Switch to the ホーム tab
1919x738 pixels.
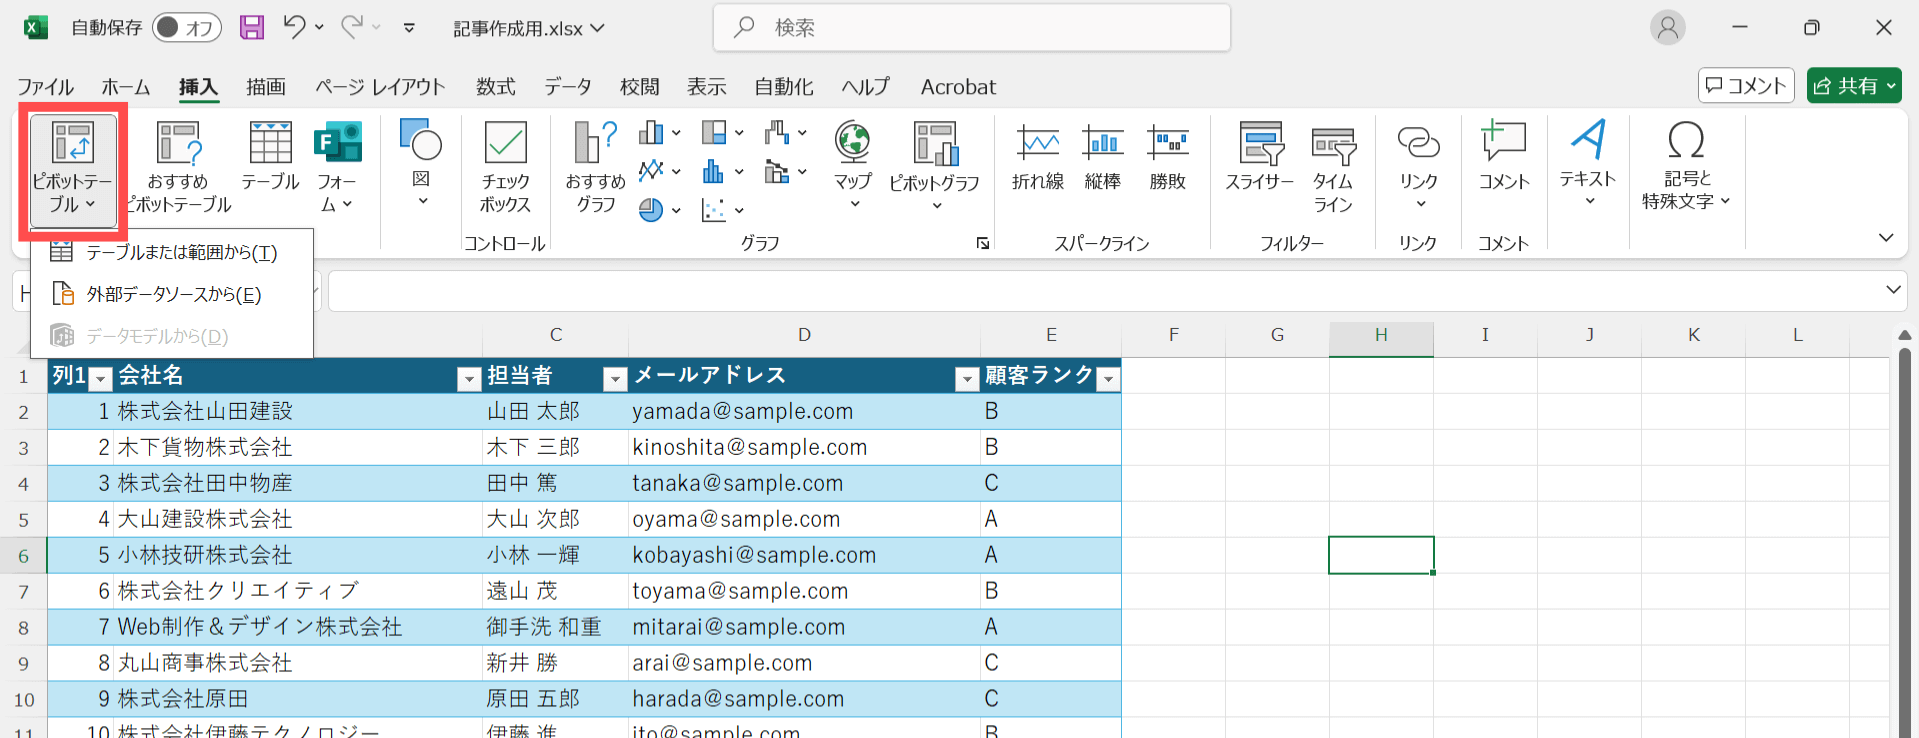tap(126, 87)
